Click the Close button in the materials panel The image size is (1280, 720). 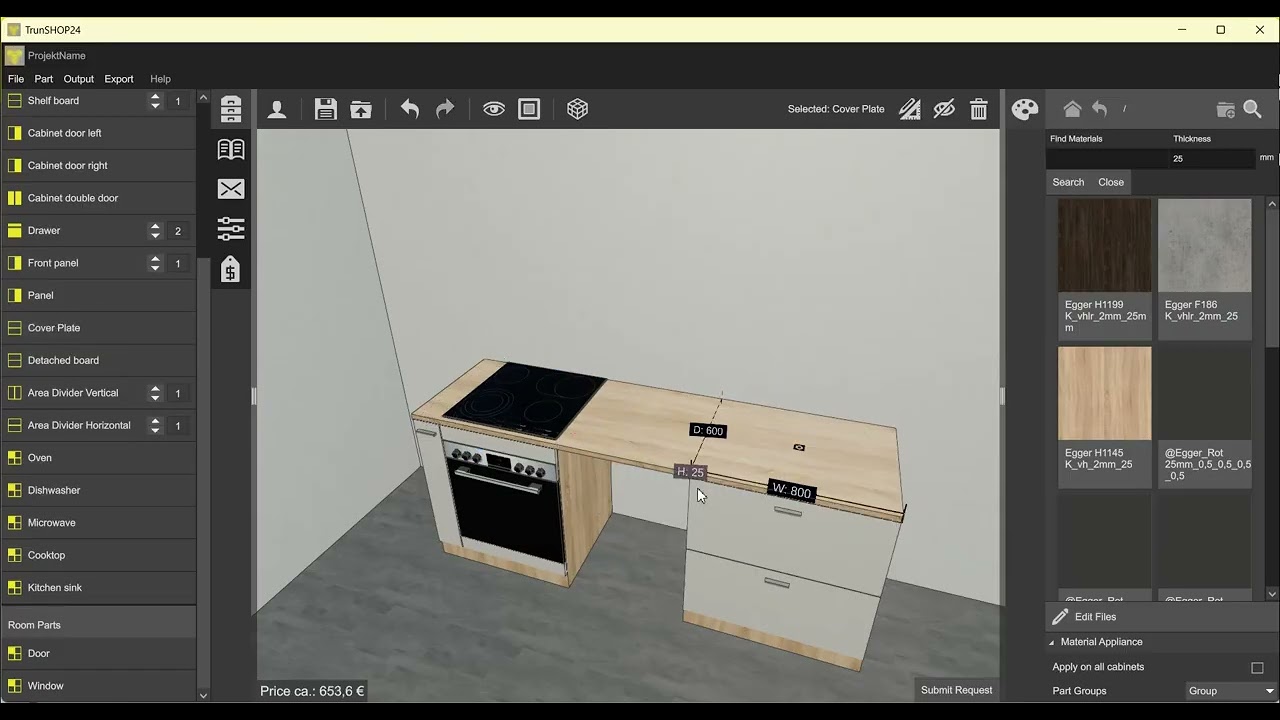1111,182
